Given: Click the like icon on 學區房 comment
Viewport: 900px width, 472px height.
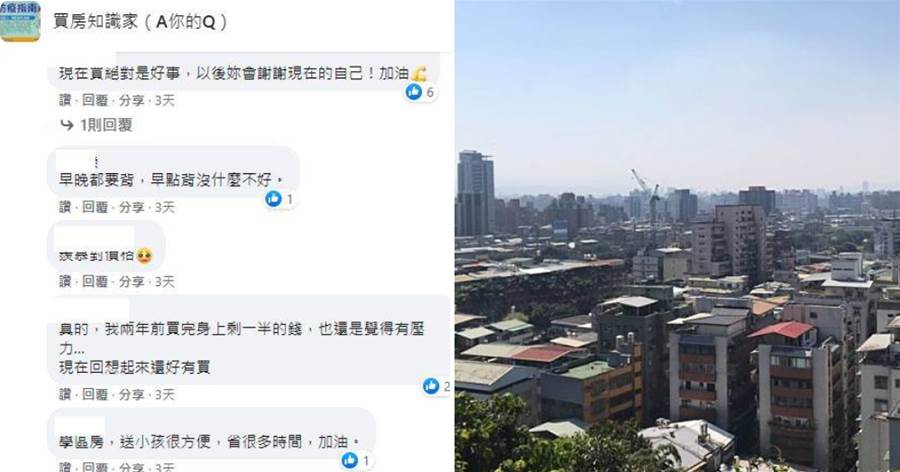Looking at the screenshot, I should [350, 460].
